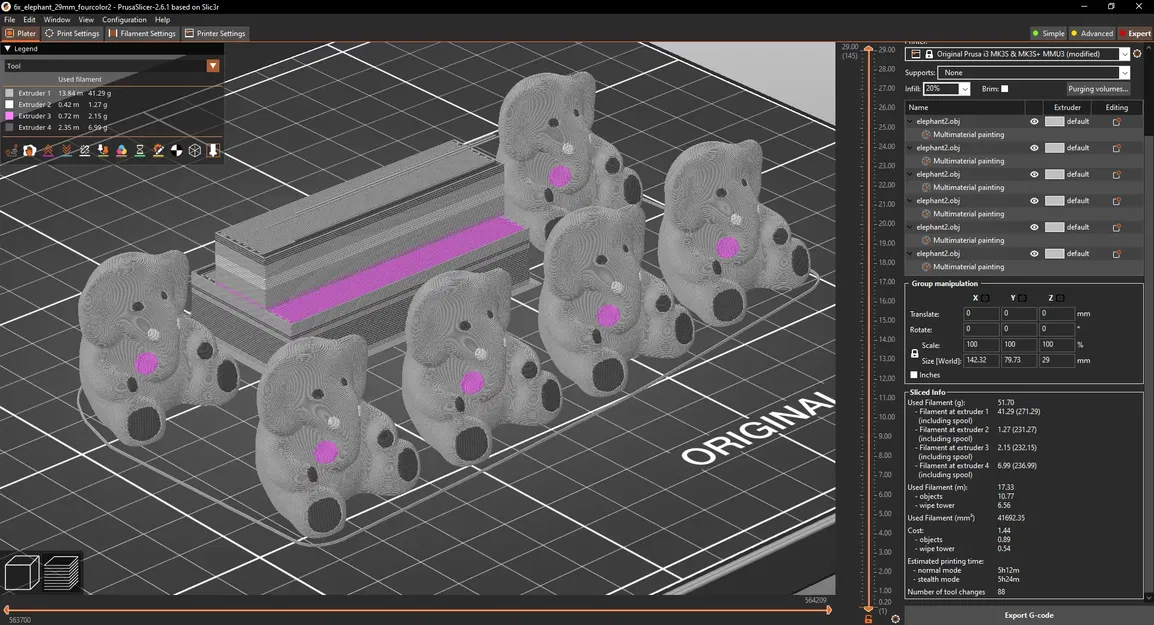The width and height of the screenshot is (1154, 625).
Task: Hide the fifth elephant2.obj with eye icon
Action: (x=1034, y=227)
